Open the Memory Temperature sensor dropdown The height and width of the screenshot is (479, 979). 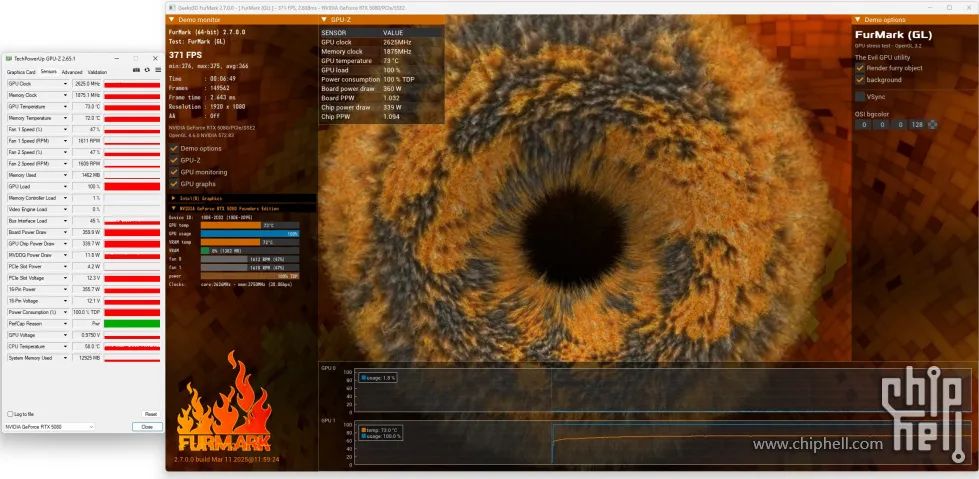[66, 118]
